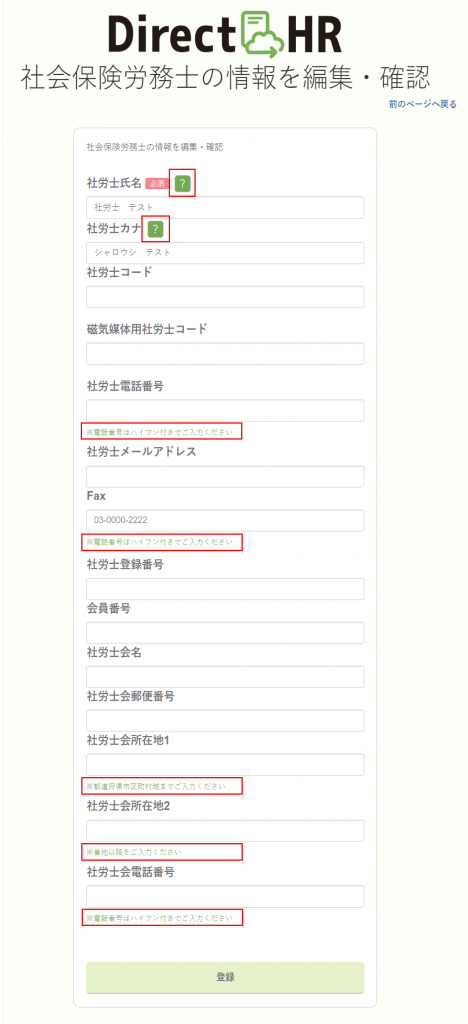
Task: Focus the 社労士会名 field
Action: [225, 677]
